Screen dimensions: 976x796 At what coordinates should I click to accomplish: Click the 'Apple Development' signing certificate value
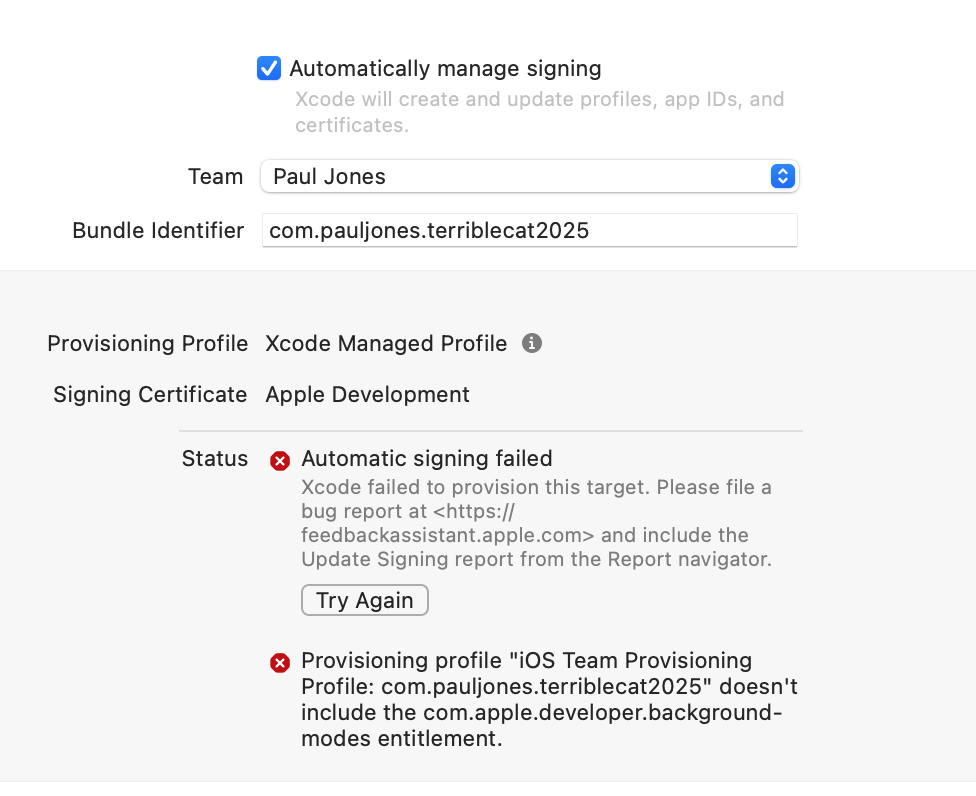pos(367,395)
